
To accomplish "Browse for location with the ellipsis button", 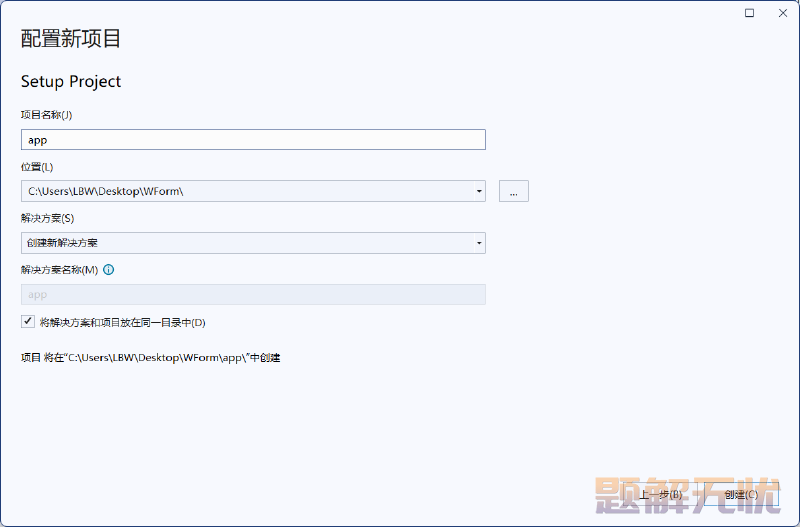I will [x=514, y=191].
